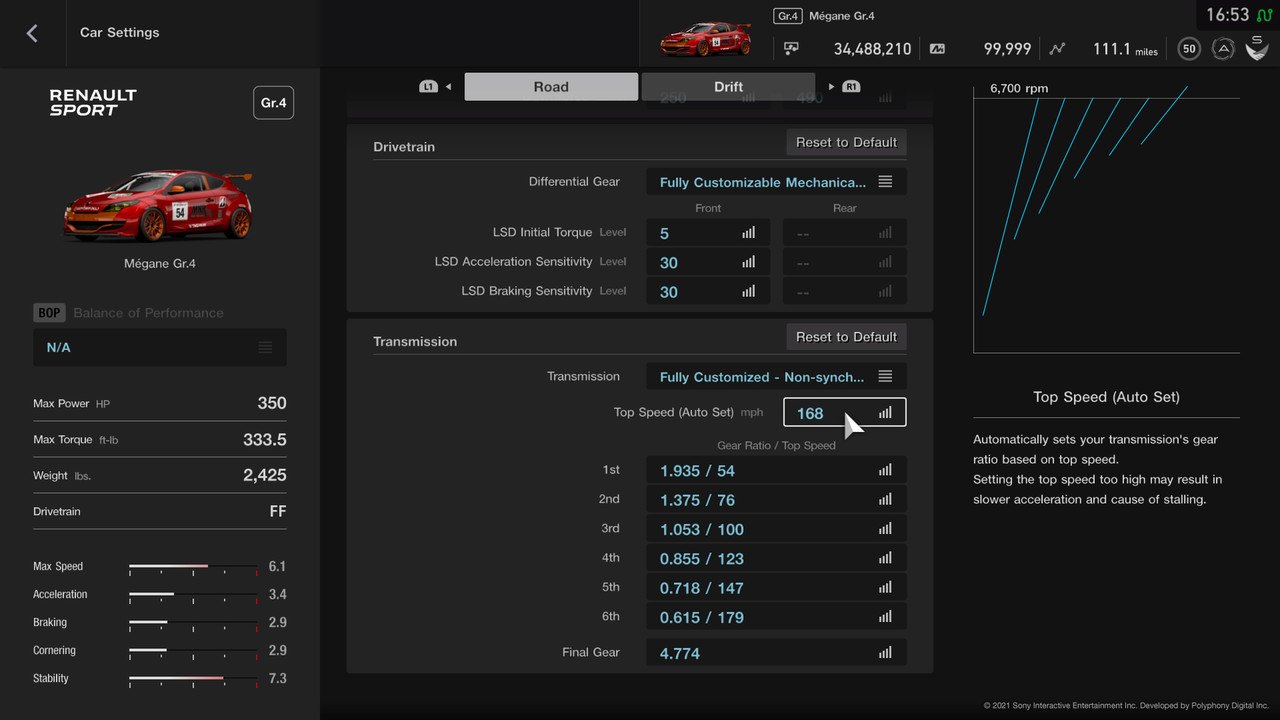The width and height of the screenshot is (1280, 720).
Task: Reset Drivetrain settings to default
Action: point(846,142)
